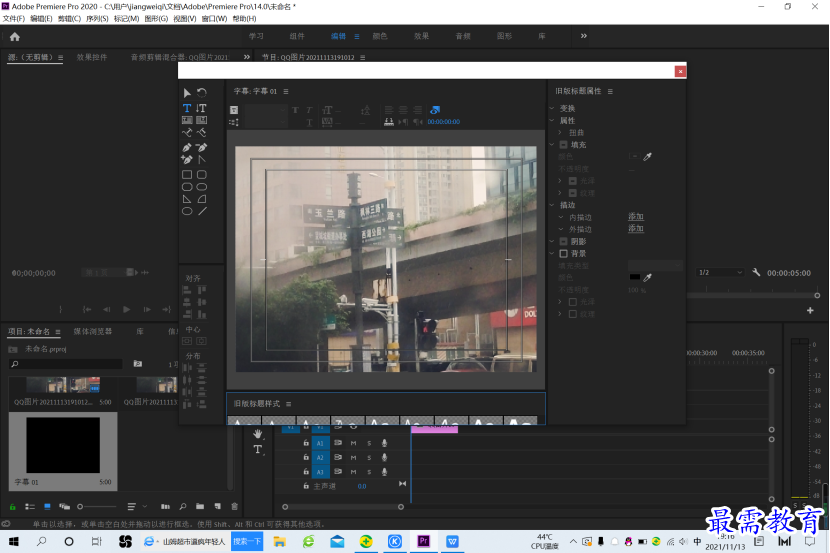This screenshot has width=830, height=553.
Task: Open the 剪辑(C) menu
Action: coord(69,19)
